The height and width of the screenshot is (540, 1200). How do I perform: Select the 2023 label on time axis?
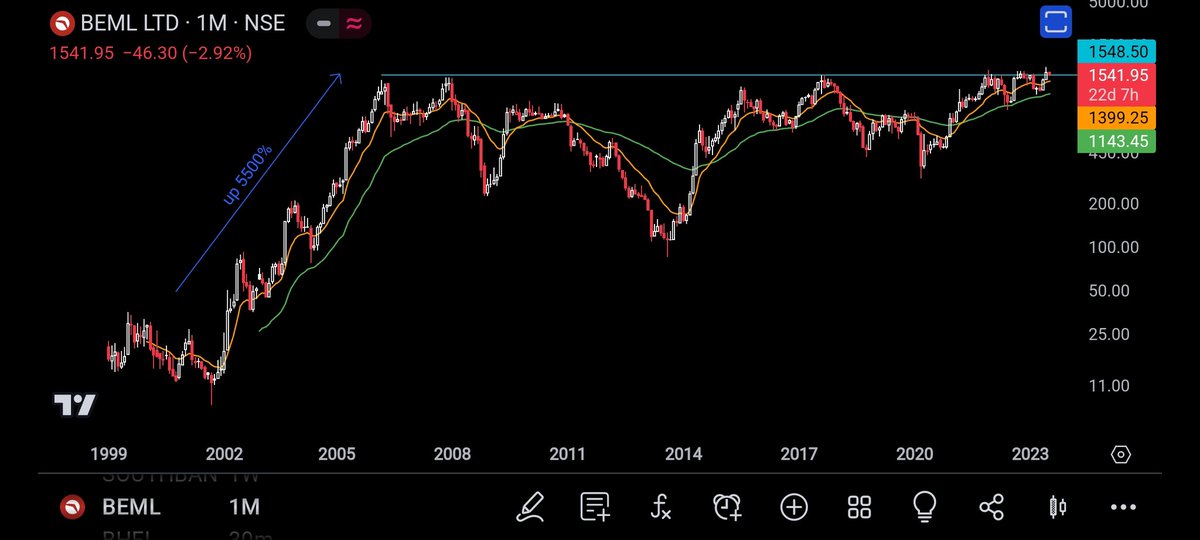[x=1029, y=454]
